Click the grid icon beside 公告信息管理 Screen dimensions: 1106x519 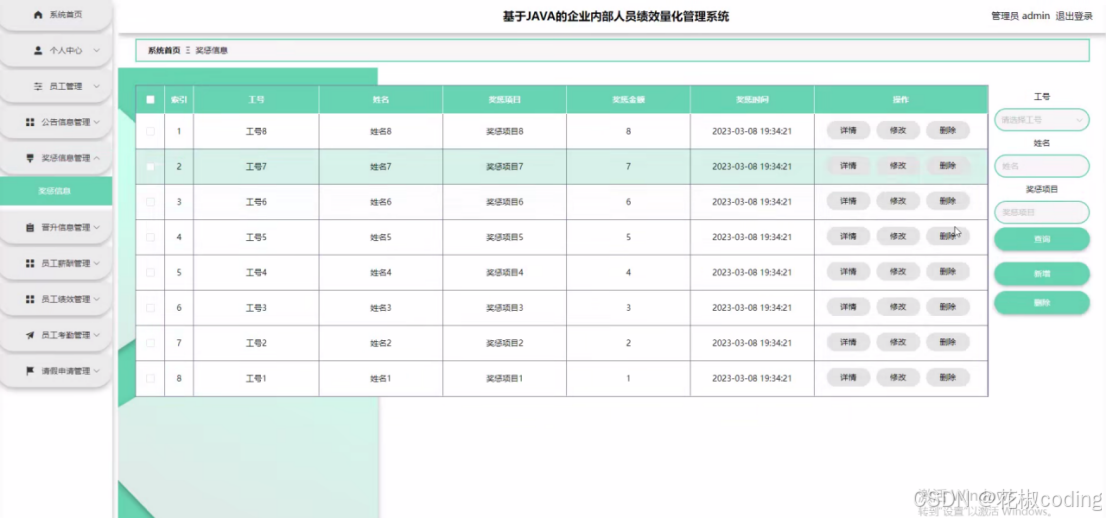[x=30, y=122]
